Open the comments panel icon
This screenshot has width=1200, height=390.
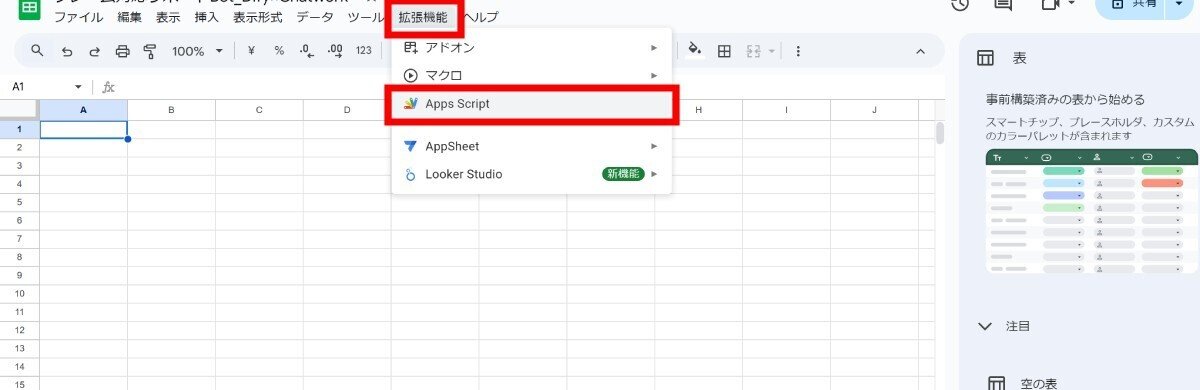point(1003,5)
